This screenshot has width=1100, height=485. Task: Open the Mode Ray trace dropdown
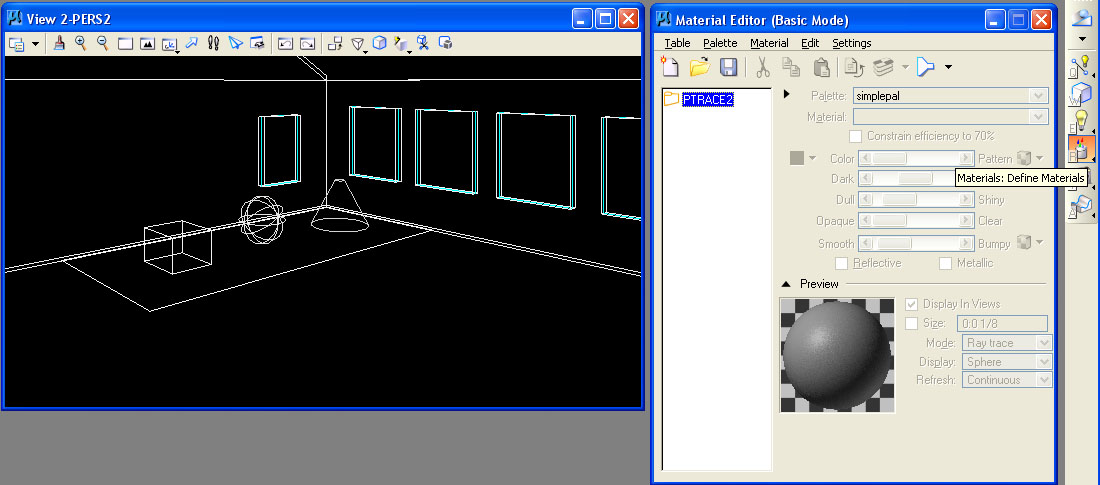coord(1007,343)
